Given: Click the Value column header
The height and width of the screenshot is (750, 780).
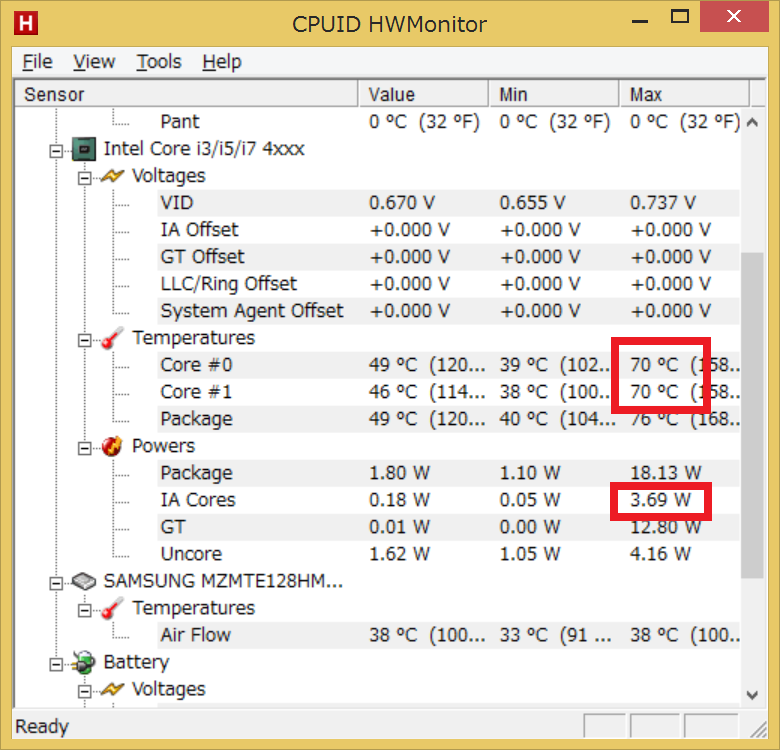Looking at the screenshot, I should [x=423, y=94].
